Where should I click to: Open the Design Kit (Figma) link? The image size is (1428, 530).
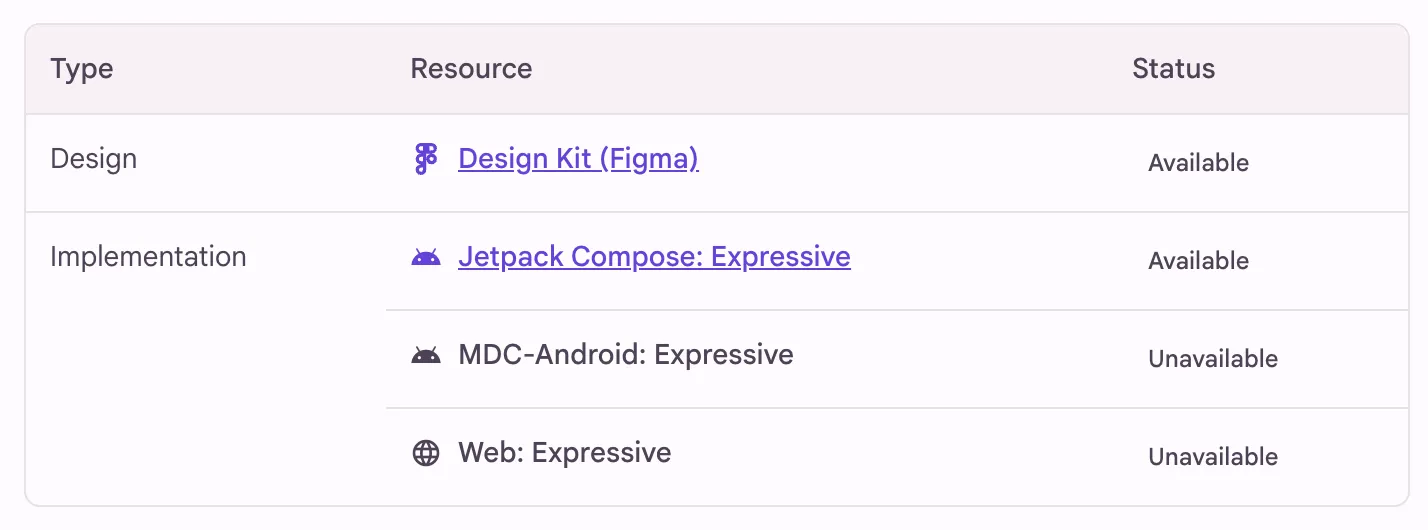point(578,159)
